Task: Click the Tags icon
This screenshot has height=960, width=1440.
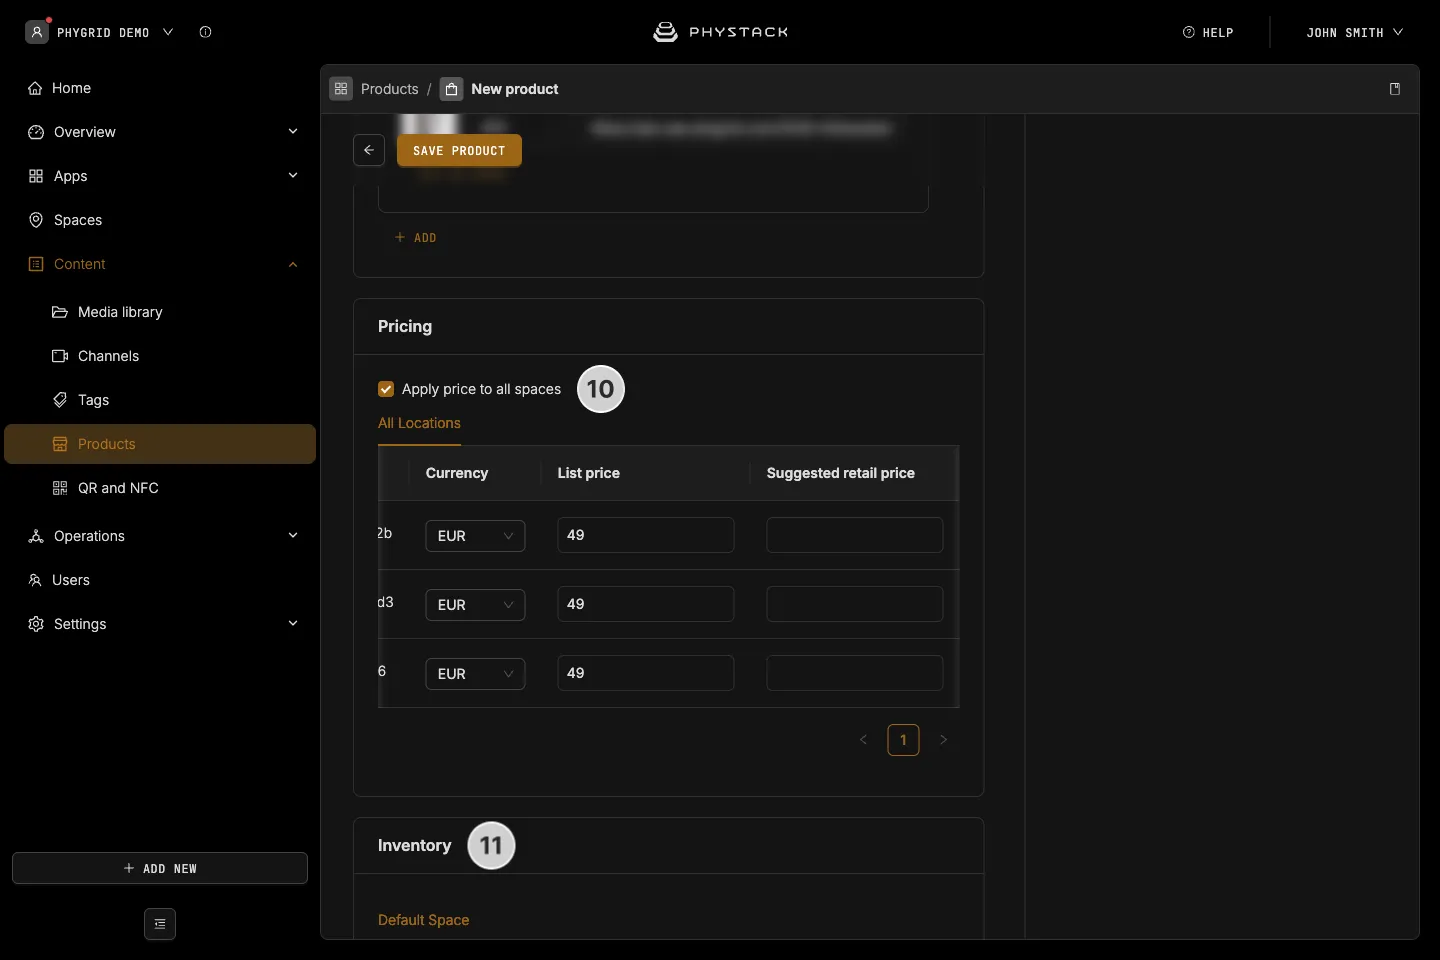Action: click(x=60, y=400)
